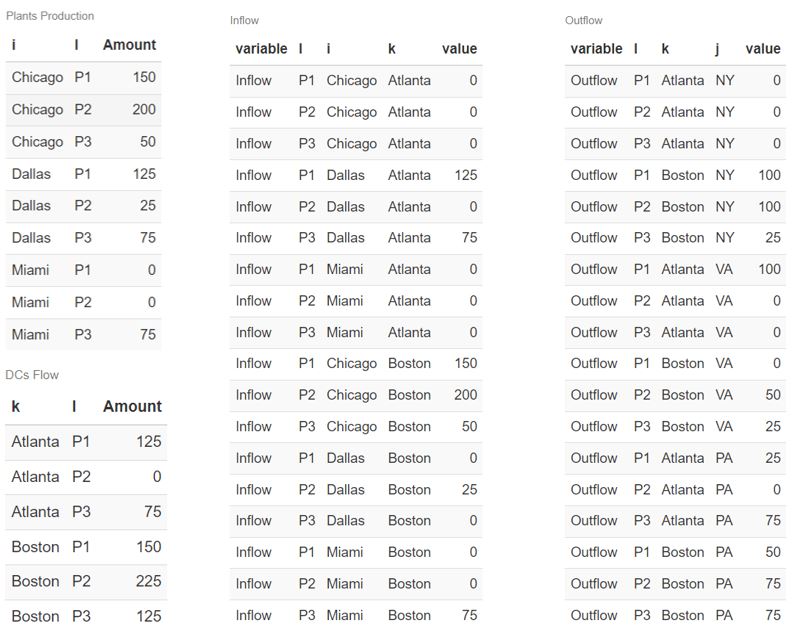
Task: Click the DCs Flow table title
Action: click(32, 375)
